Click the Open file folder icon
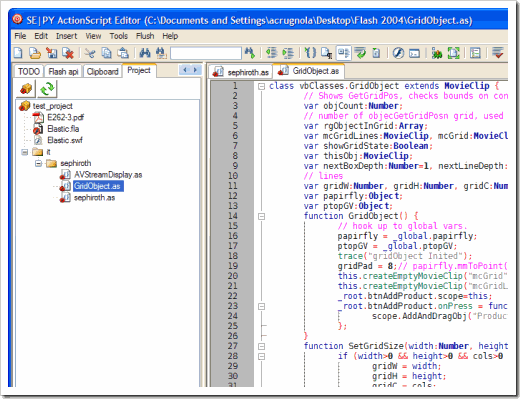 pyautogui.click(x=35, y=53)
